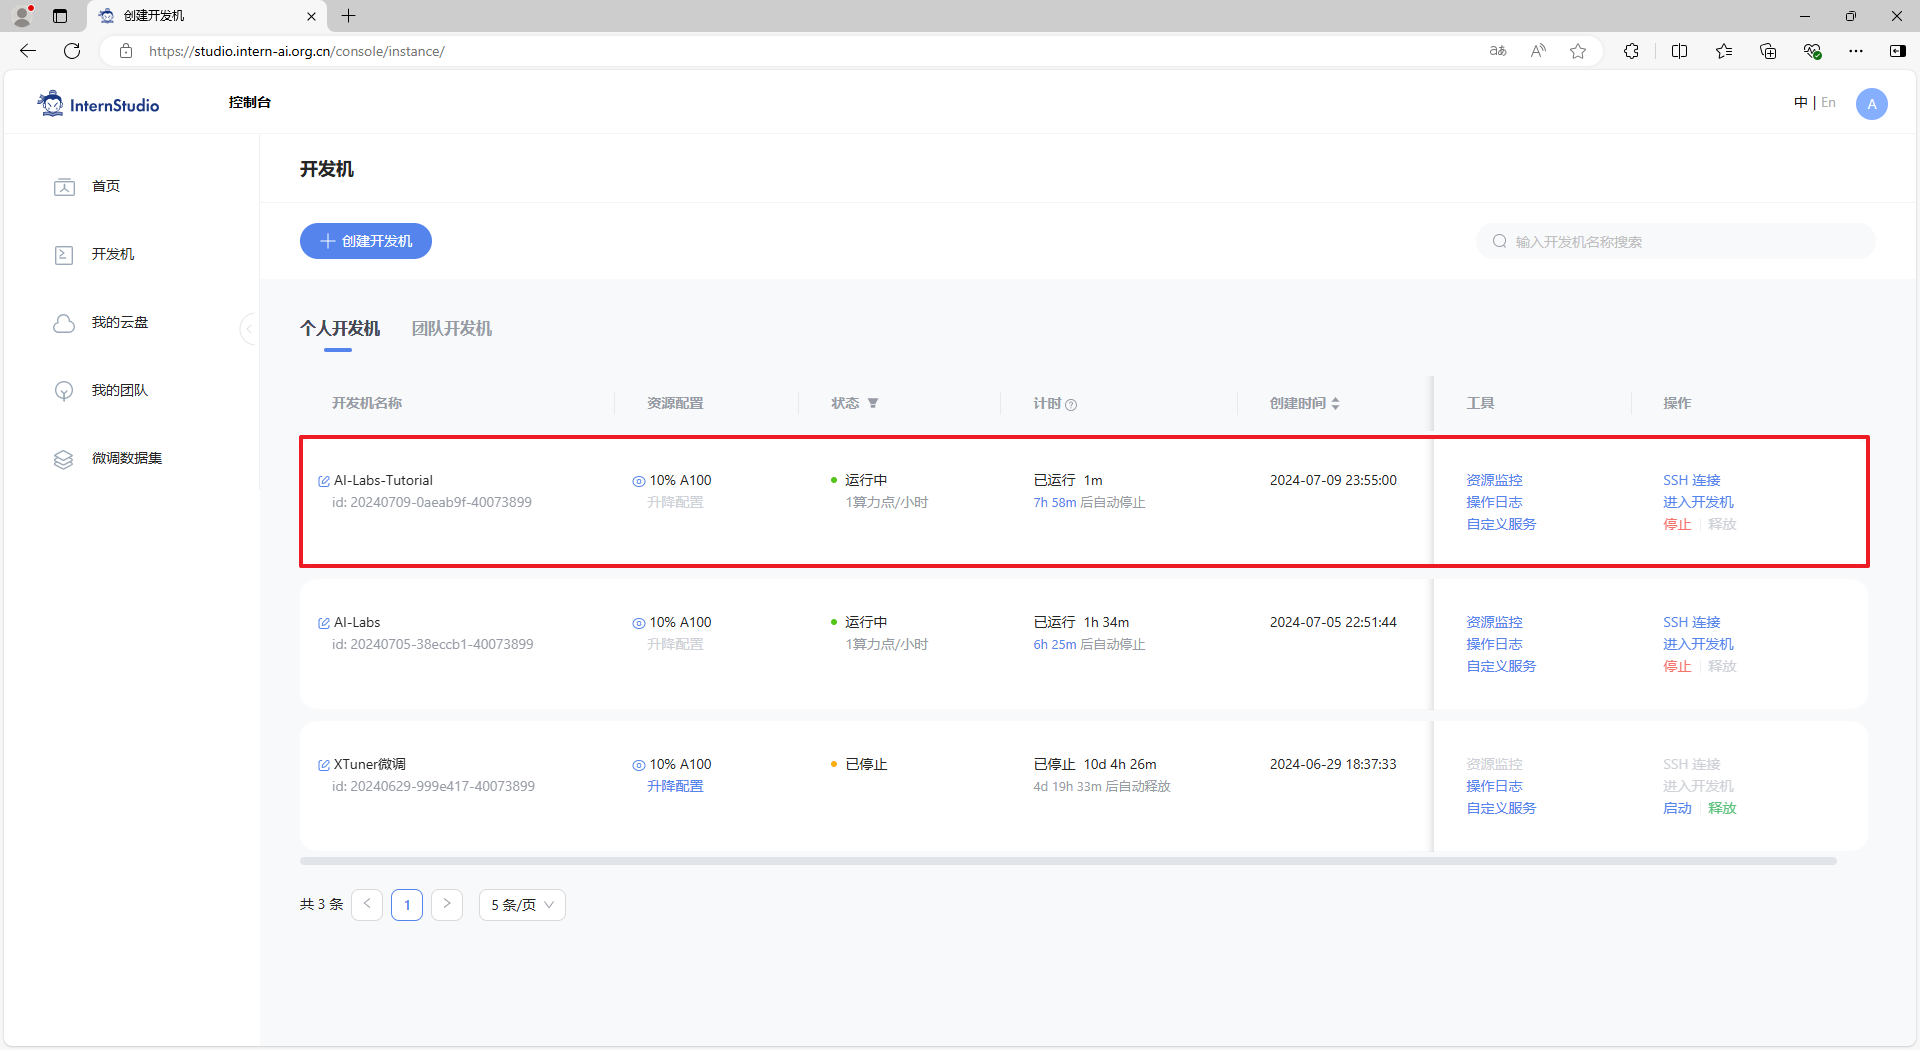Click 控制台 in the top navigation
This screenshot has width=1920, height=1050.
click(x=249, y=102)
